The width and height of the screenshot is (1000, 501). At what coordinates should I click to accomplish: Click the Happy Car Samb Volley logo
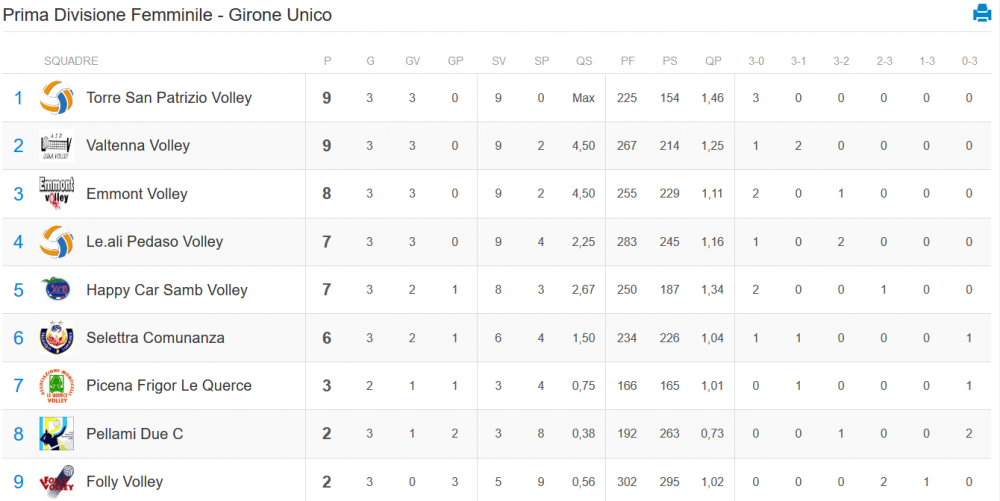(x=56, y=289)
